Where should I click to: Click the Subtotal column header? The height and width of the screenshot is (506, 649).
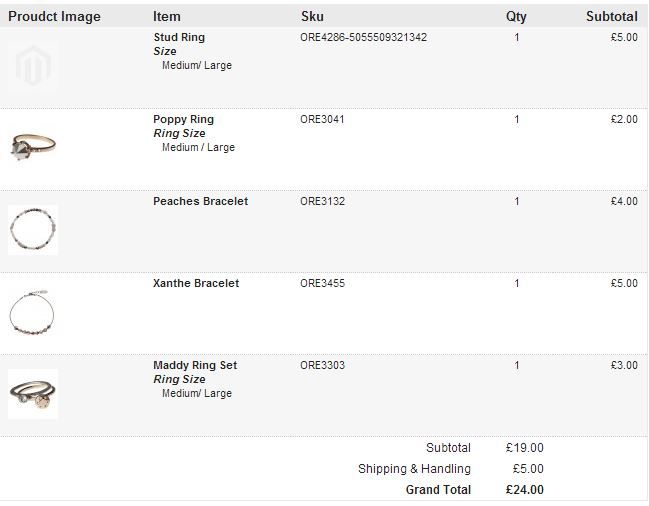612,17
